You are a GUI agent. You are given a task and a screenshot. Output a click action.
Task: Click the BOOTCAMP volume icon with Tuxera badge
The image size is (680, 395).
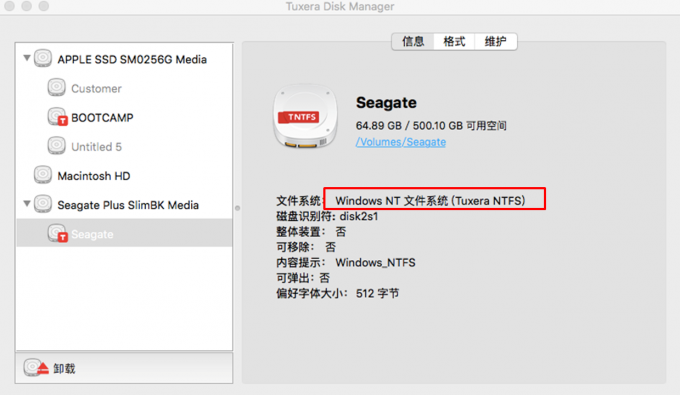57,117
